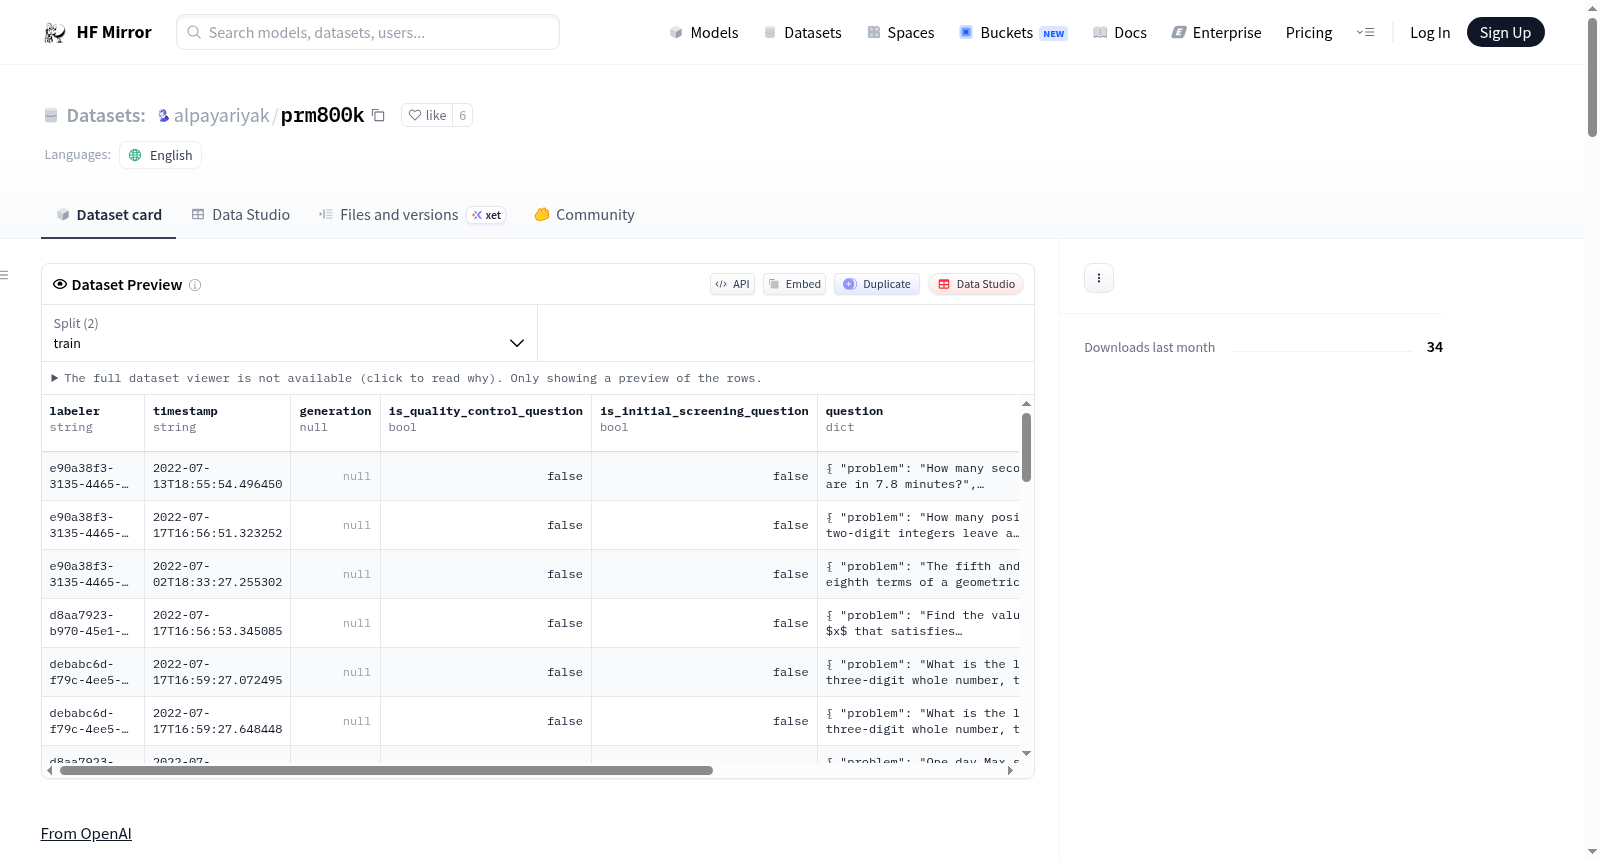This screenshot has width=1600, height=861.
Task: Click the labeler cell d8aa7923-b970-45e1
Action: click(93, 623)
